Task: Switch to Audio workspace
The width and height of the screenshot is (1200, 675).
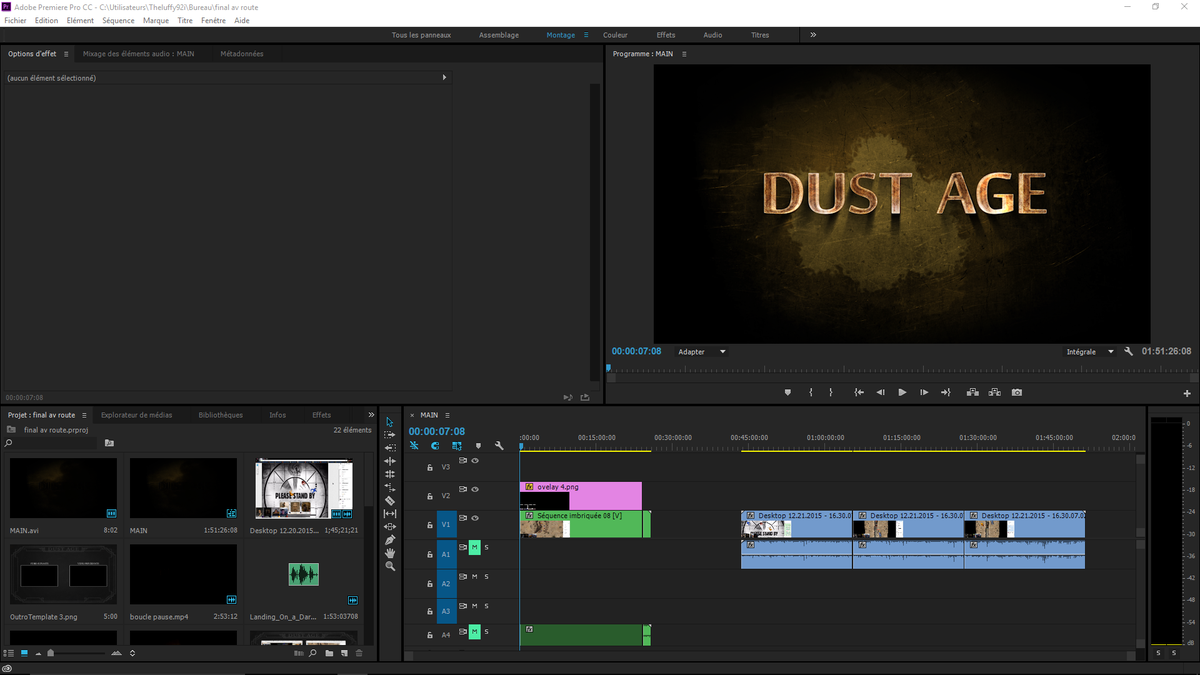Action: click(x=712, y=35)
